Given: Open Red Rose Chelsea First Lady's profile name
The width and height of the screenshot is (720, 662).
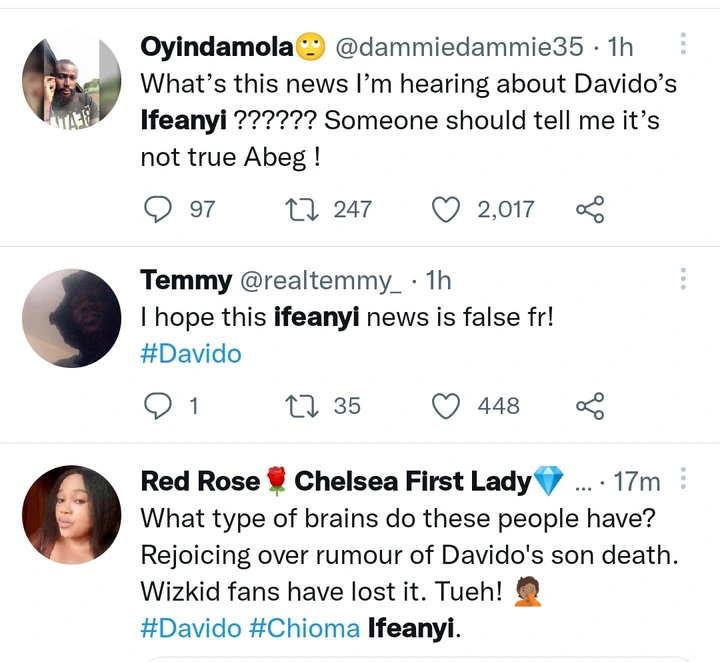Looking at the screenshot, I should click(x=352, y=481).
